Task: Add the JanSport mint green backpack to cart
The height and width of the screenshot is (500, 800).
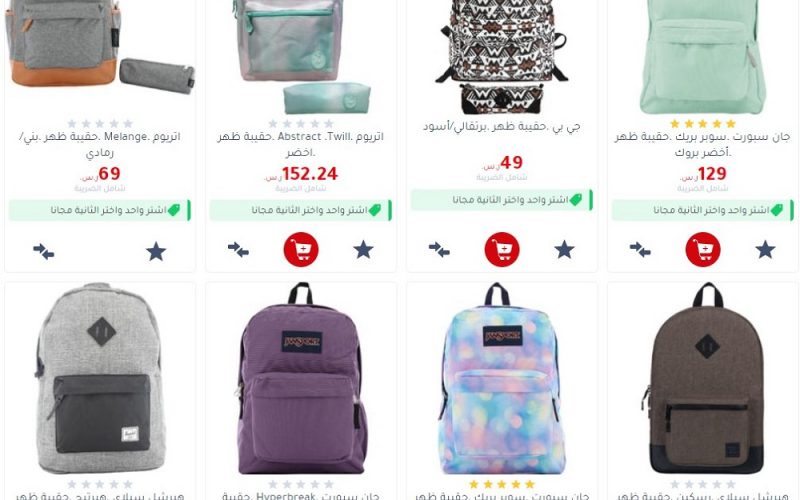Action: pos(703,249)
